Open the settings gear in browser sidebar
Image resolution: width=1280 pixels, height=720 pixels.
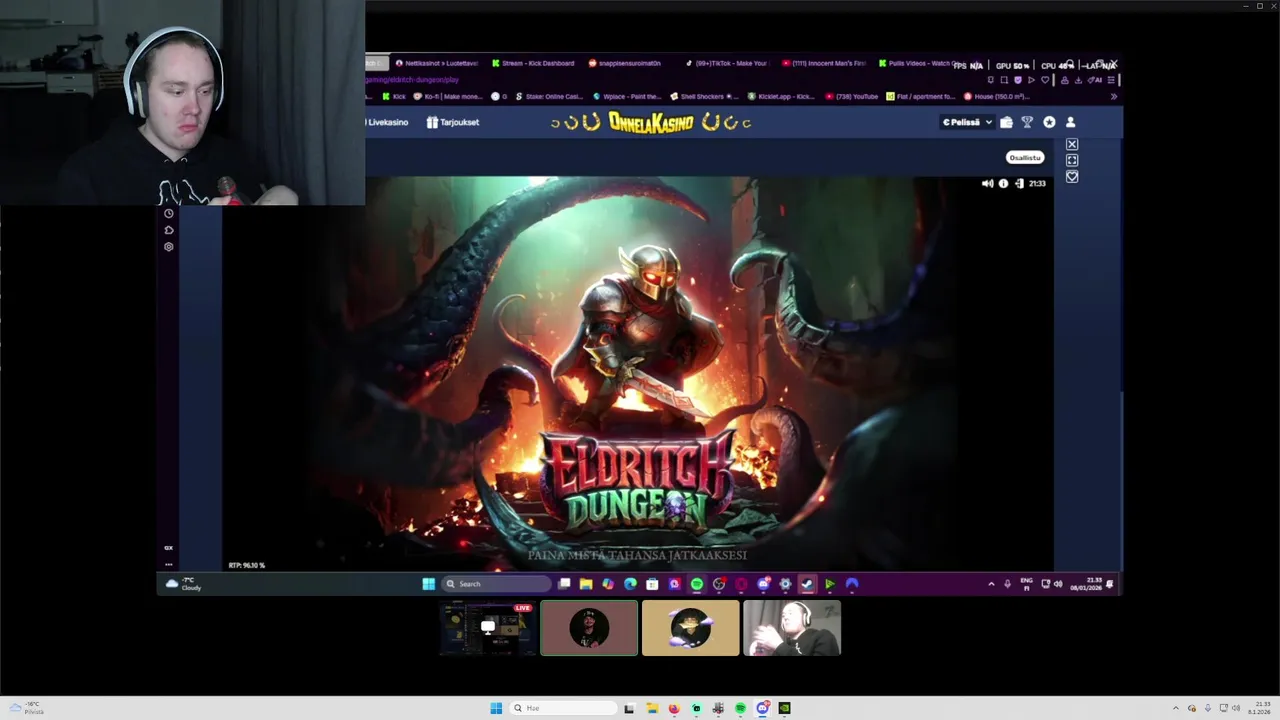(168, 246)
